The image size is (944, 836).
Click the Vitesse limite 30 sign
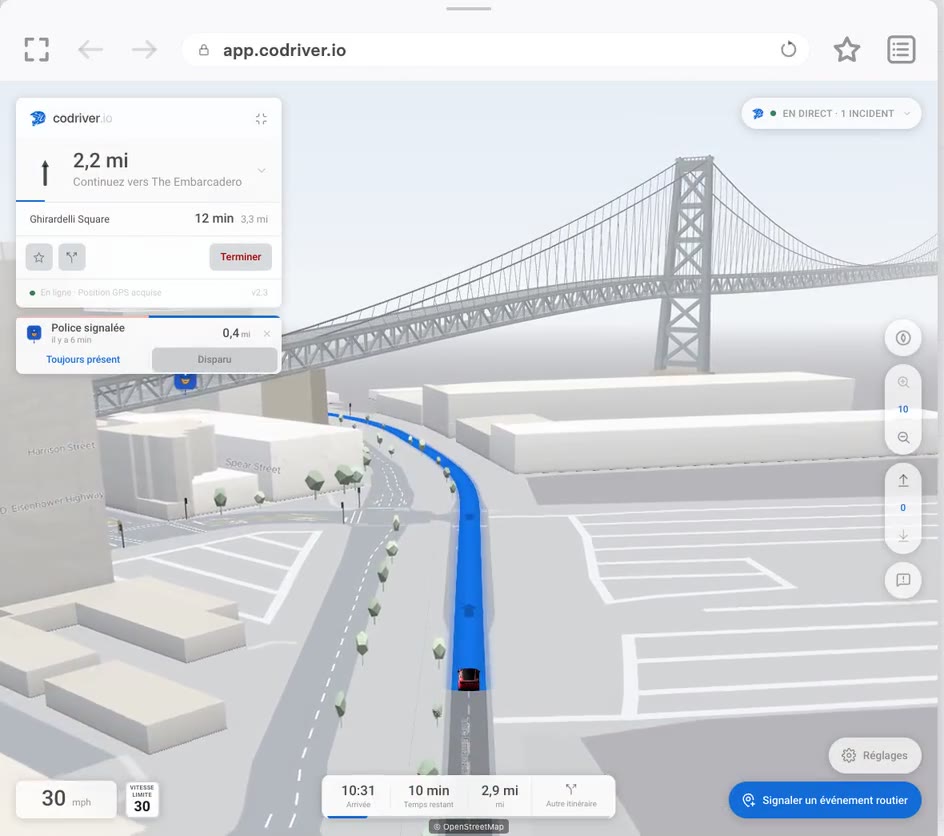(x=142, y=799)
